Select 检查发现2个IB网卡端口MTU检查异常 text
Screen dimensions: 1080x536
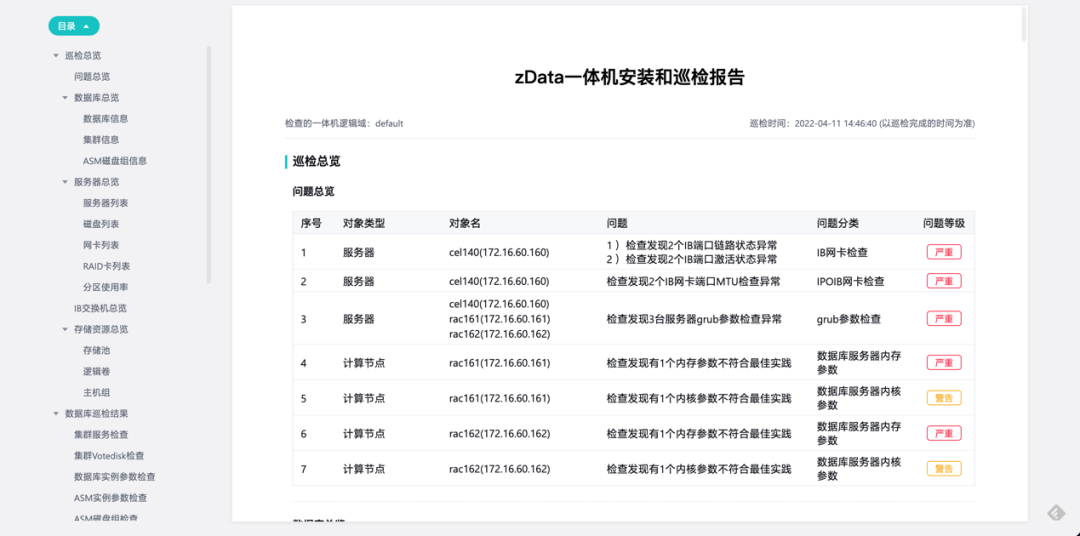coord(694,281)
